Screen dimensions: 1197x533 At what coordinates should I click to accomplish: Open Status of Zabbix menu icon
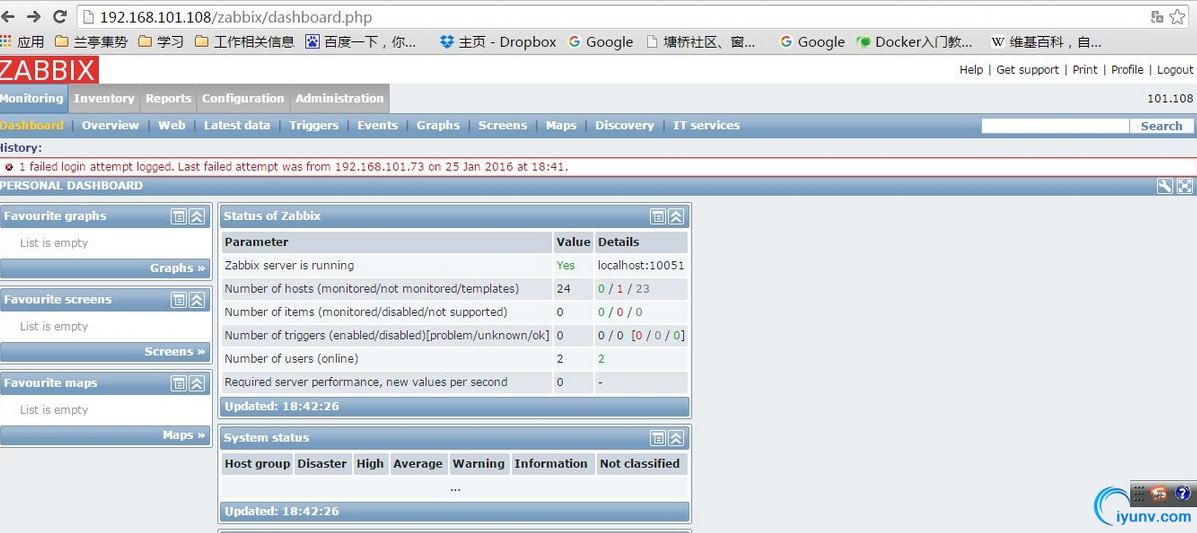coord(657,217)
